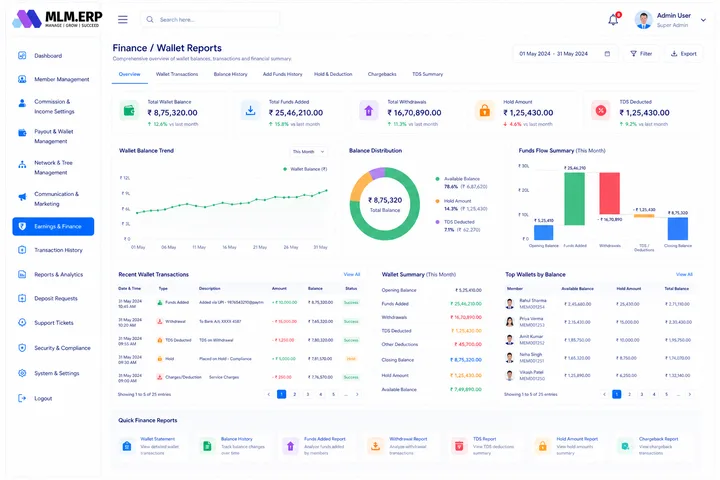Click the MLM.ERP logo
Image resolution: width=720 pixels, height=480 pixels.
(x=57, y=19)
